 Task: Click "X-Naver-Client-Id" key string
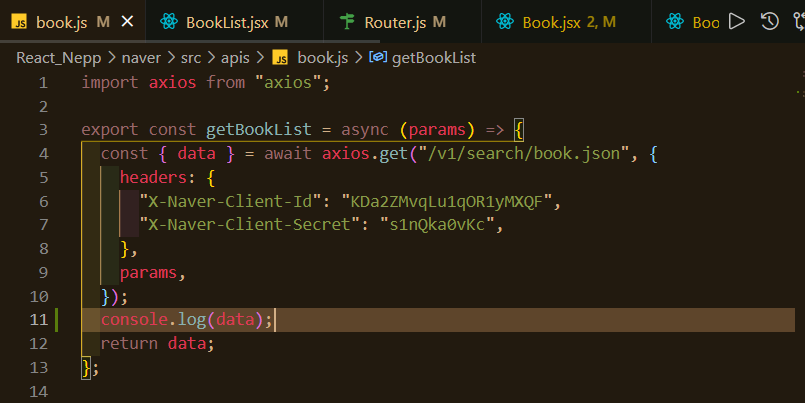click(x=230, y=201)
